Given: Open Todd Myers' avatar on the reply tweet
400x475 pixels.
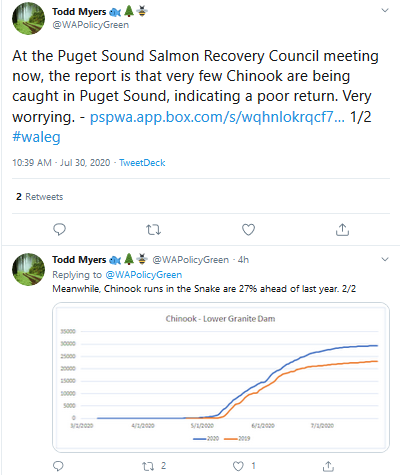Looking at the screenshot, I should tap(28, 269).
